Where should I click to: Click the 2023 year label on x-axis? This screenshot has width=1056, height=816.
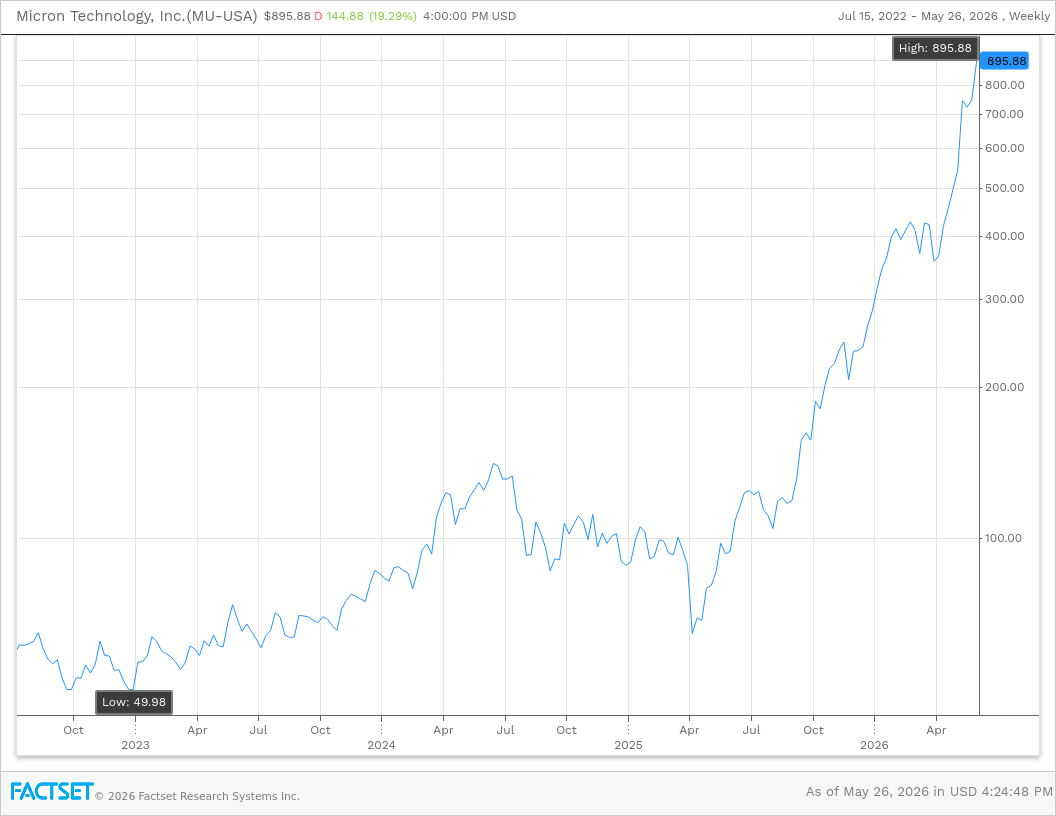click(x=135, y=745)
